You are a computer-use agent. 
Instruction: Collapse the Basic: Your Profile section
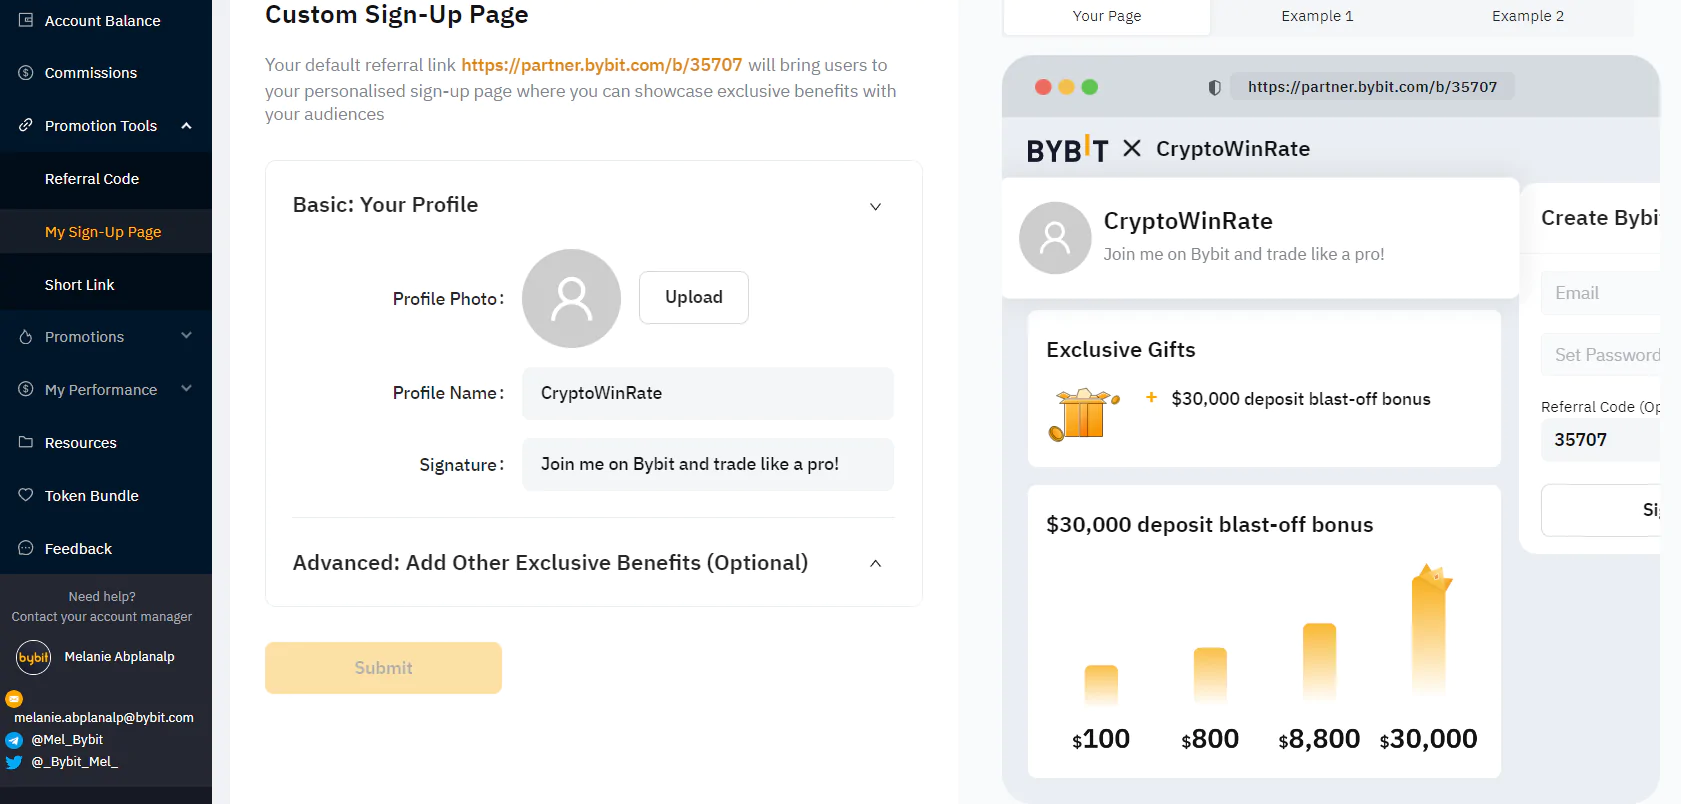(x=875, y=206)
